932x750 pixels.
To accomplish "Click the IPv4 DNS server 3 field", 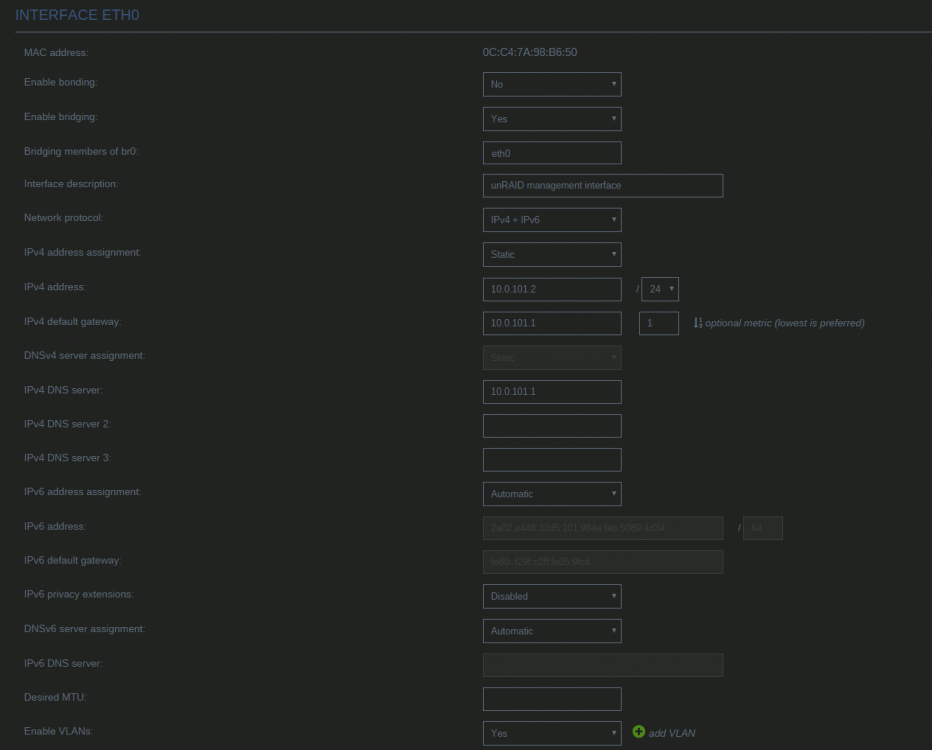I will pyautogui.click(x=552, y=459).
